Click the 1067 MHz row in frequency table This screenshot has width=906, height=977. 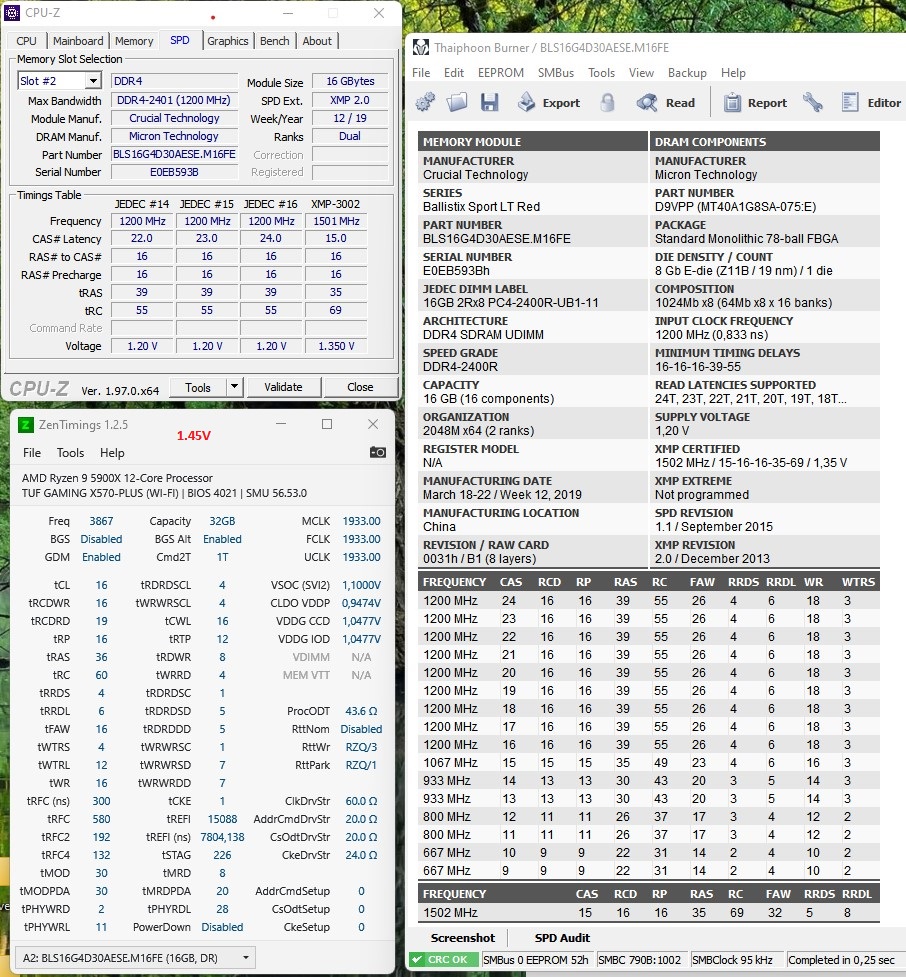click(x=649, y=763)
